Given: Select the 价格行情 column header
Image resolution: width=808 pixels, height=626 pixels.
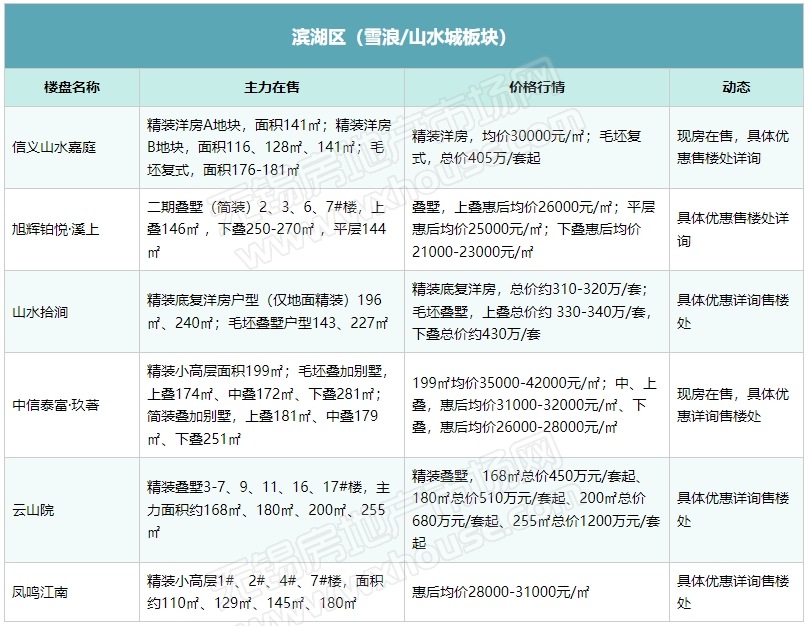Looking at the screenshot, I should (x=537, y=87).
